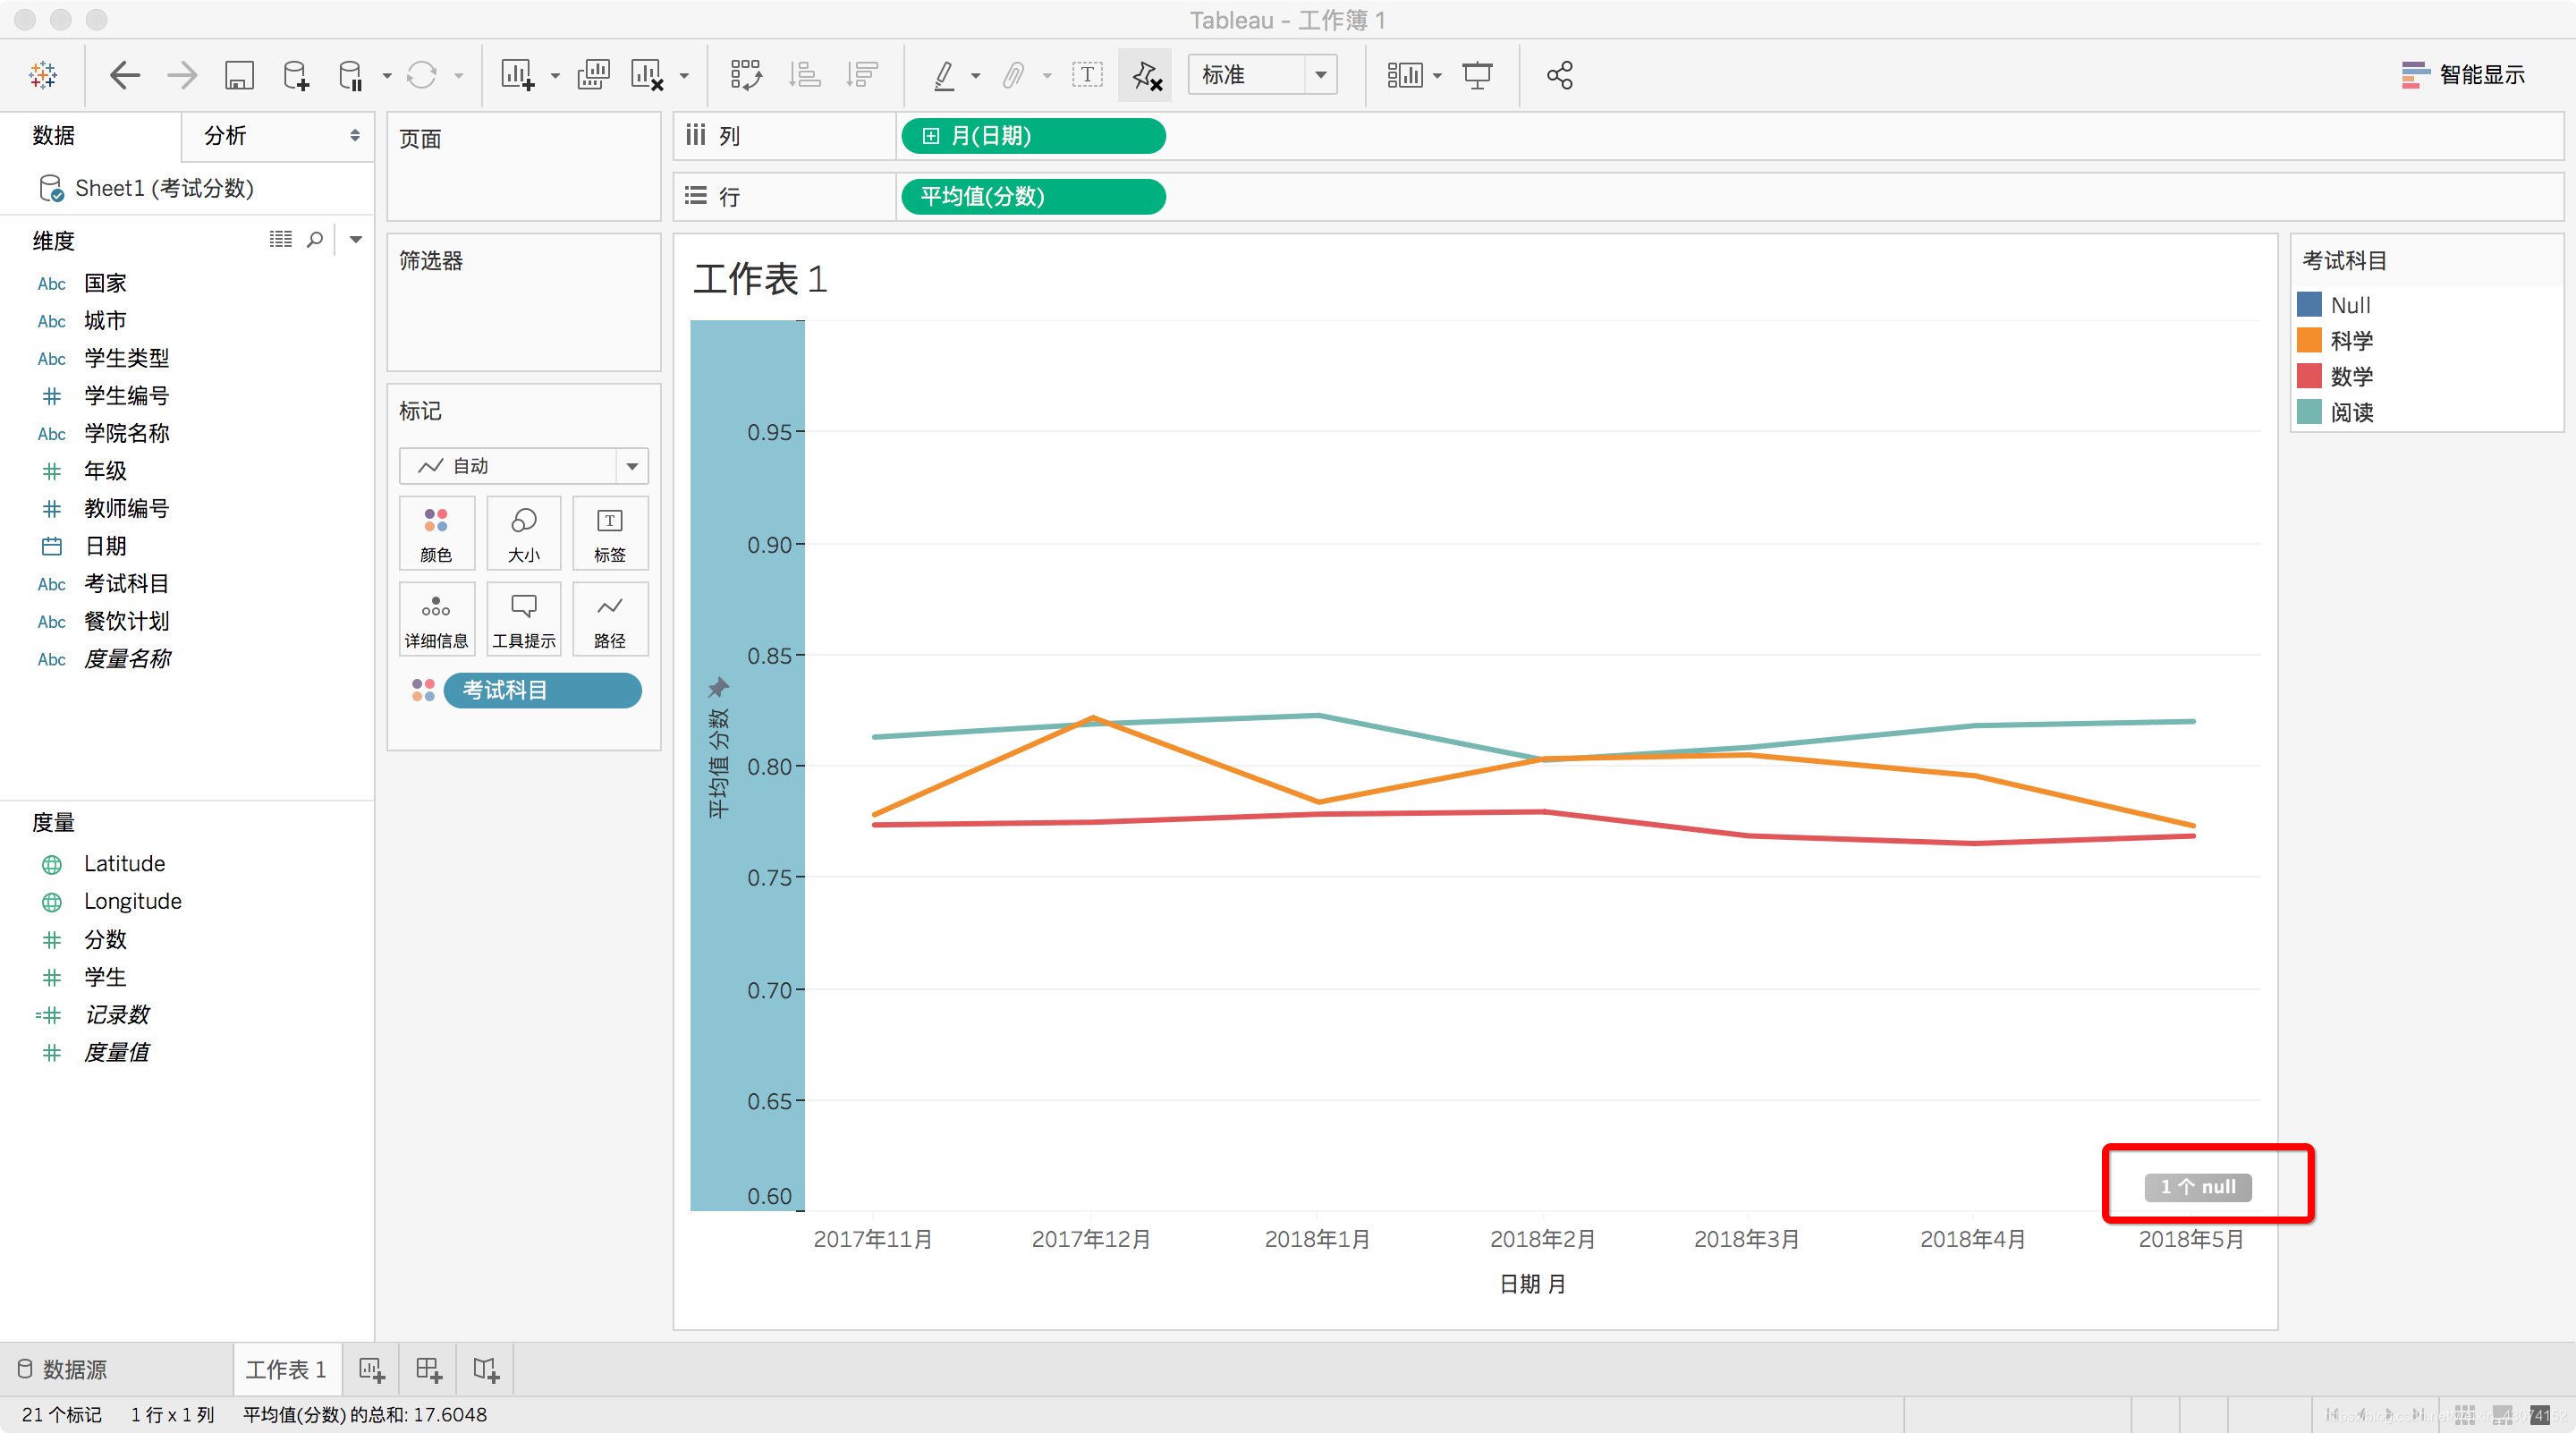Click the share workbook icon
Screen dimensions: 2576x1433
pyautogui.click(x=1559, y=75)
